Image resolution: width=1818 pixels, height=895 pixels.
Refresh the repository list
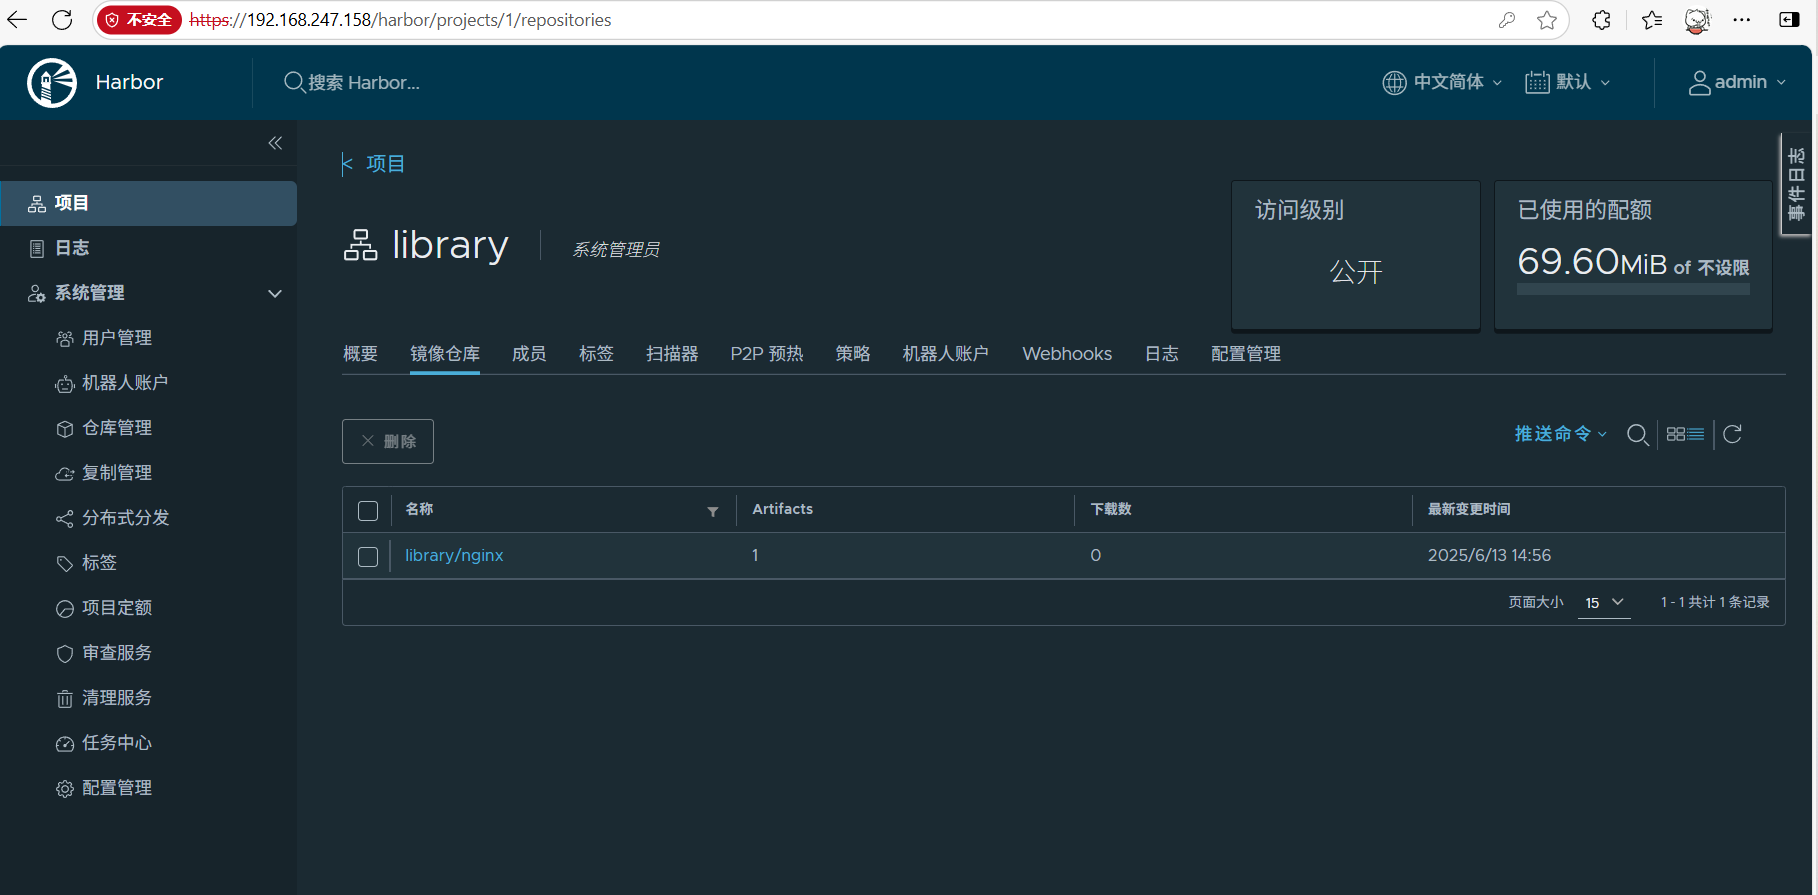[1733, 434]
